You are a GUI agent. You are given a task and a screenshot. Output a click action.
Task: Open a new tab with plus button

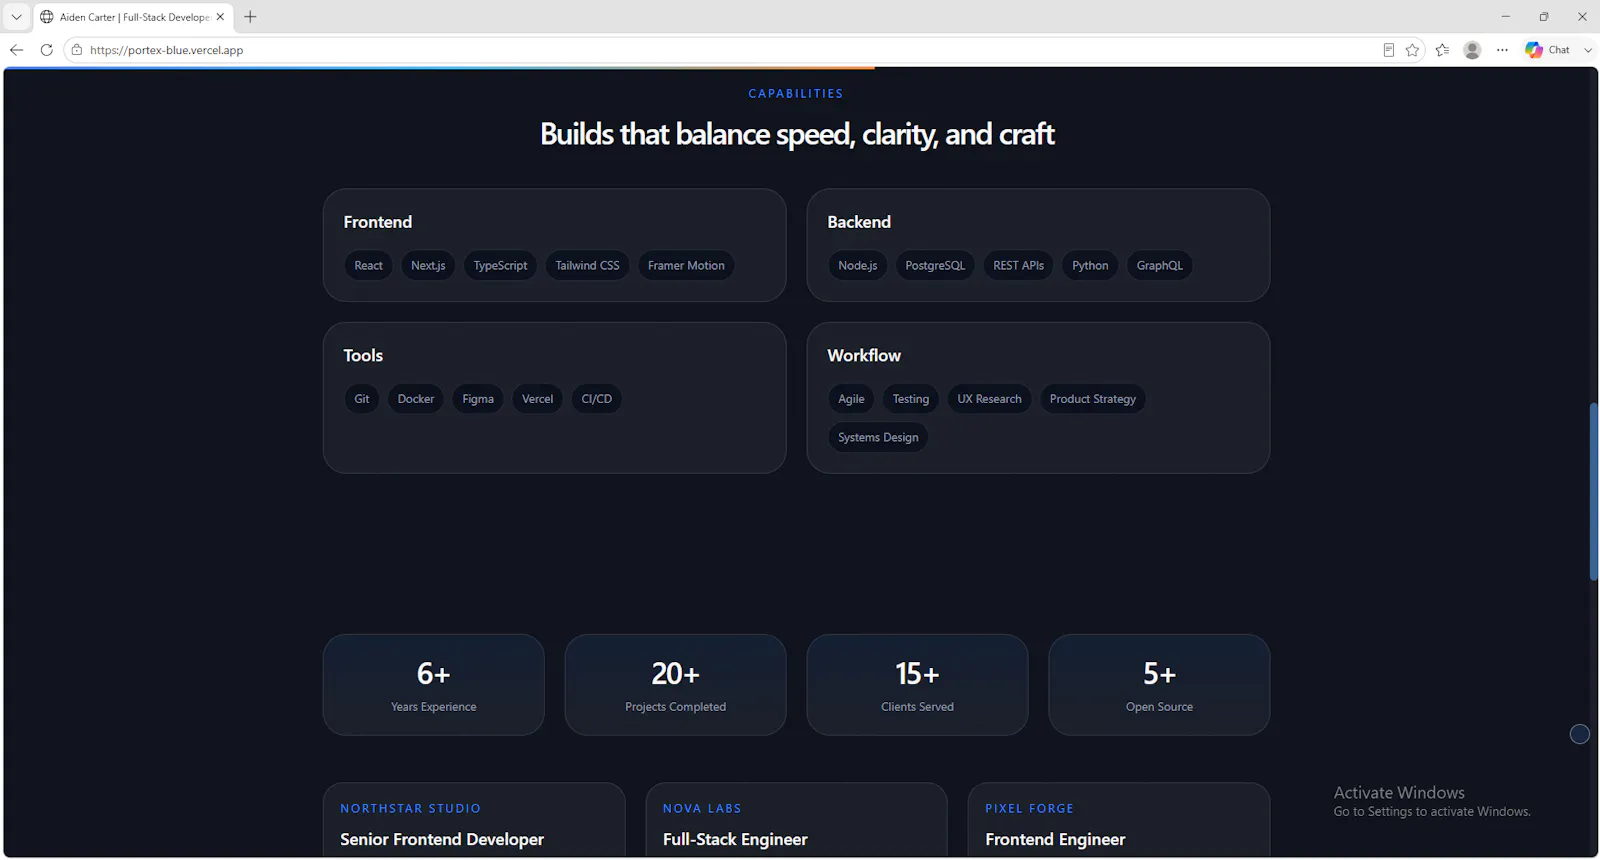pos(250,17)
